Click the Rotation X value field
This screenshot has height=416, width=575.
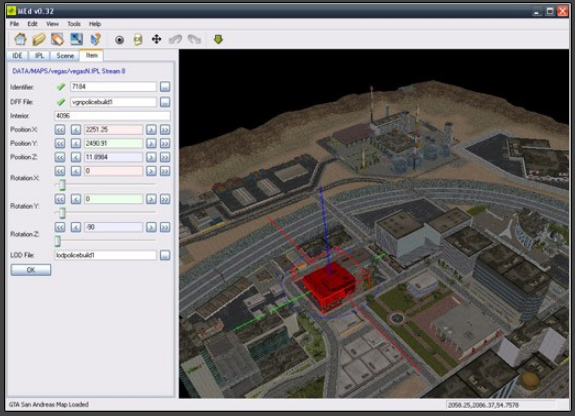(113, 171)
